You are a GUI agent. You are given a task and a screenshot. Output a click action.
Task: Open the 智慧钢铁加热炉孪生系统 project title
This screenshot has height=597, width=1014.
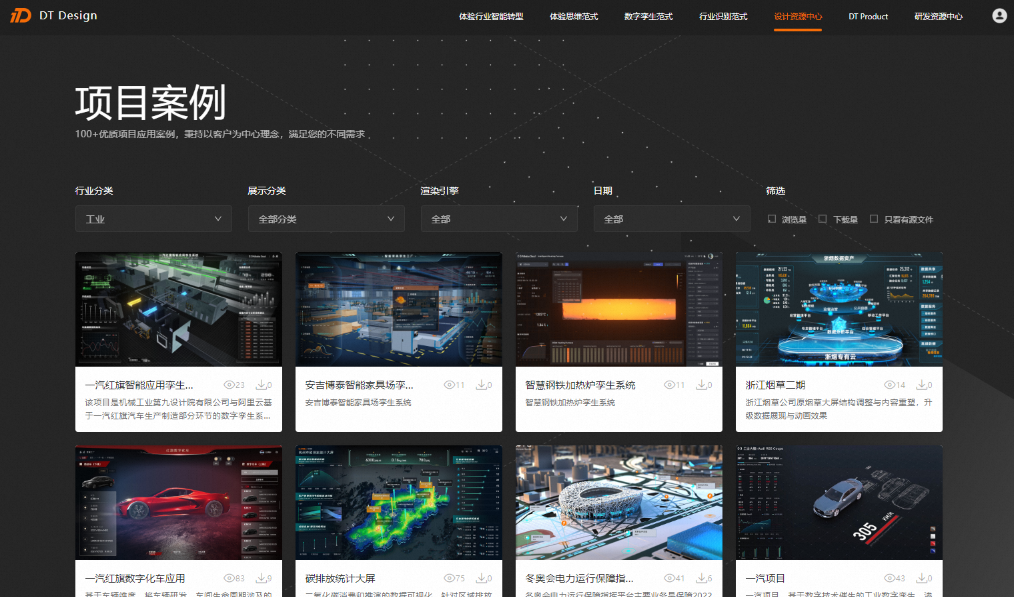[580, 385]
